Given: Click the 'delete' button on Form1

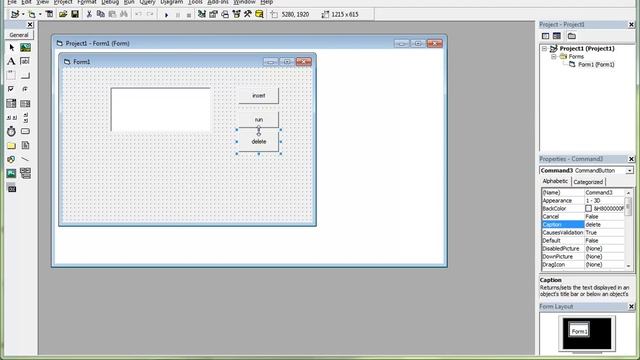Looking at the screenshot, I should (259, 142).
